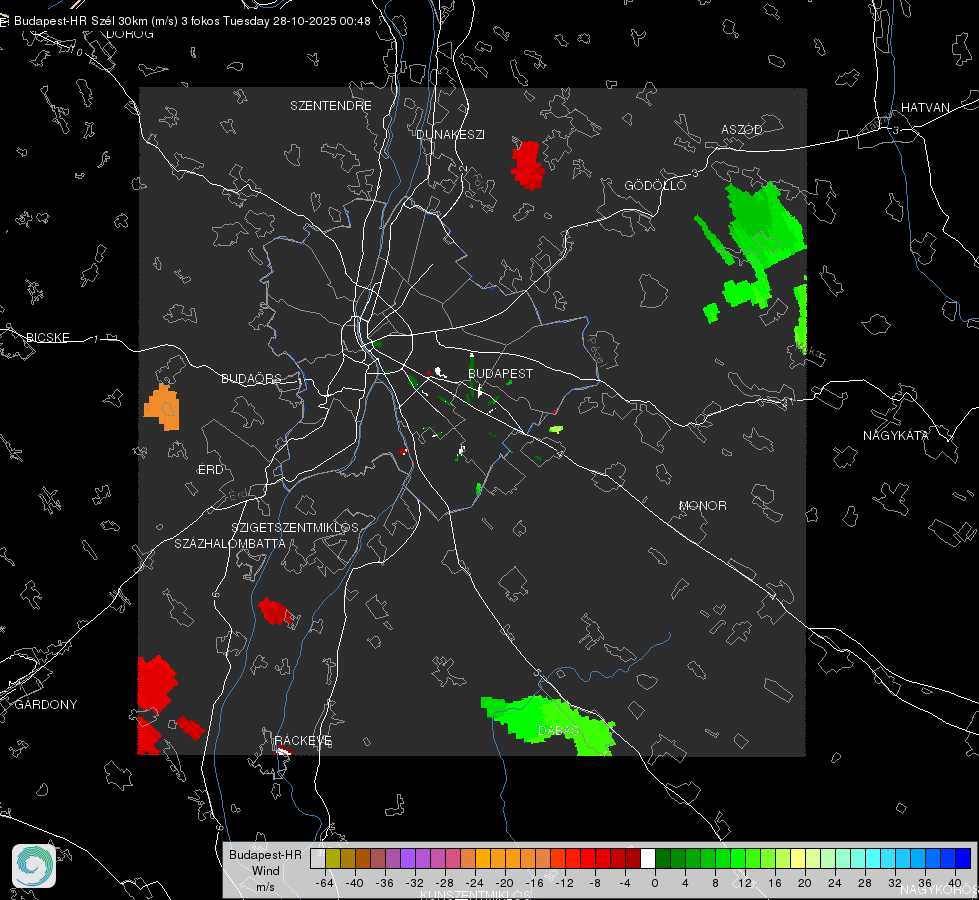Click the "-64" legend tick value
The image size is (979, 900).
click(x=325, y=883)
